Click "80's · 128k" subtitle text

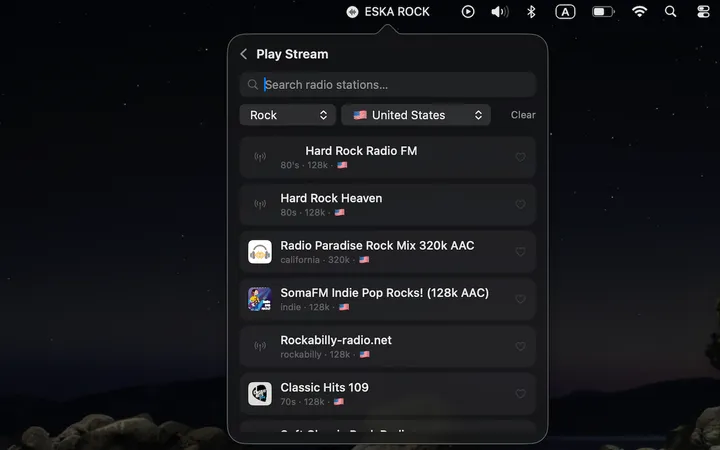[304, 165]
